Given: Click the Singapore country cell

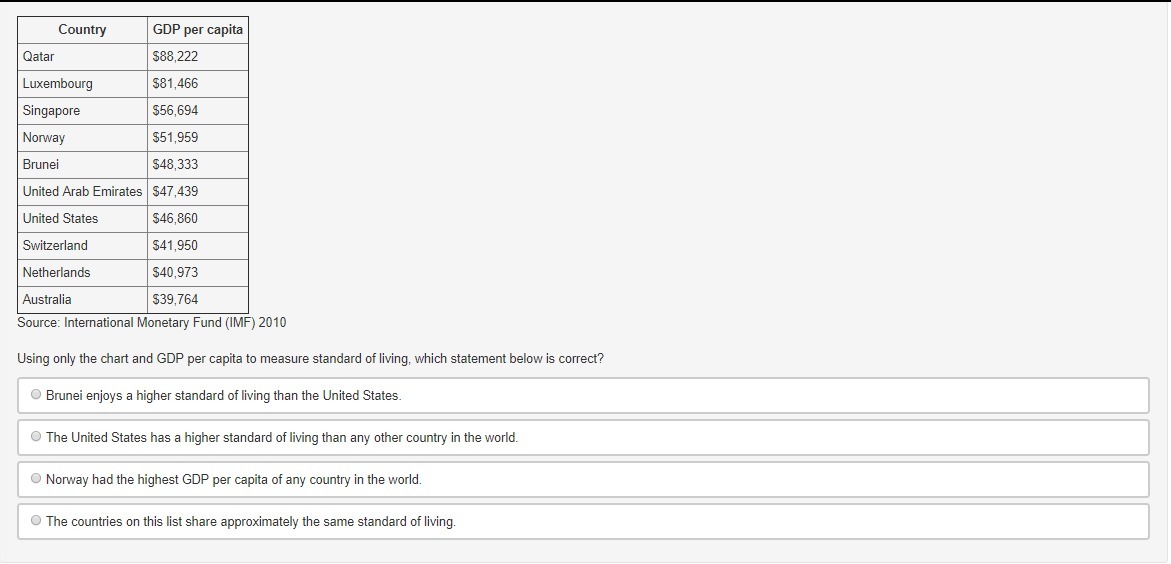Looking at the screenshot, I should (82, 111).
